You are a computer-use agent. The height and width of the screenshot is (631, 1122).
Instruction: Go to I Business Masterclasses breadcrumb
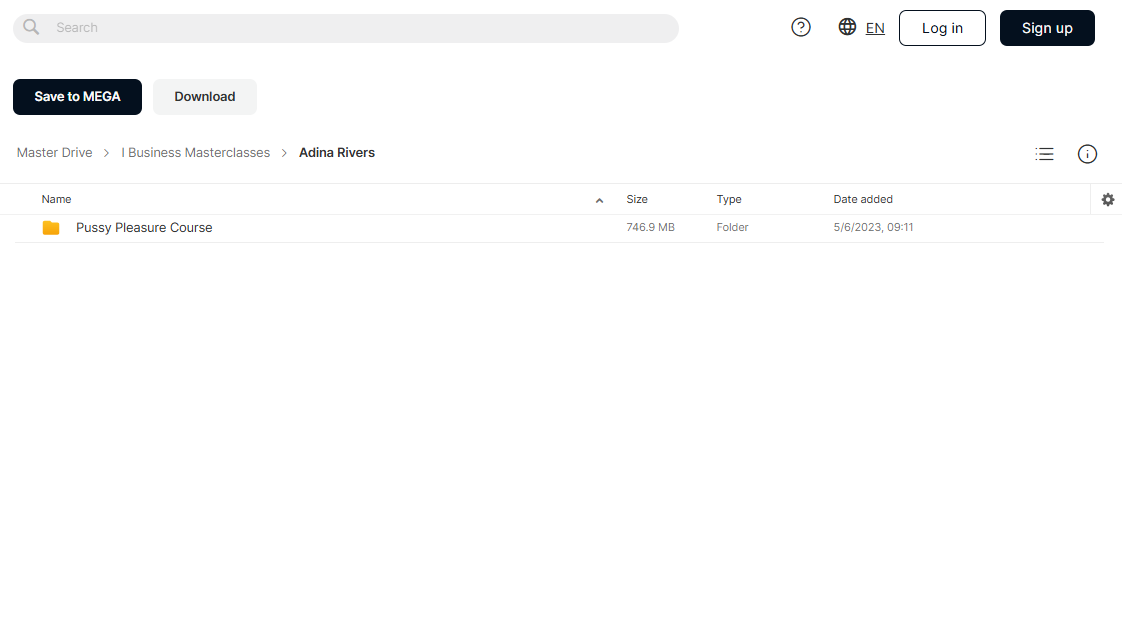point(195,152)
